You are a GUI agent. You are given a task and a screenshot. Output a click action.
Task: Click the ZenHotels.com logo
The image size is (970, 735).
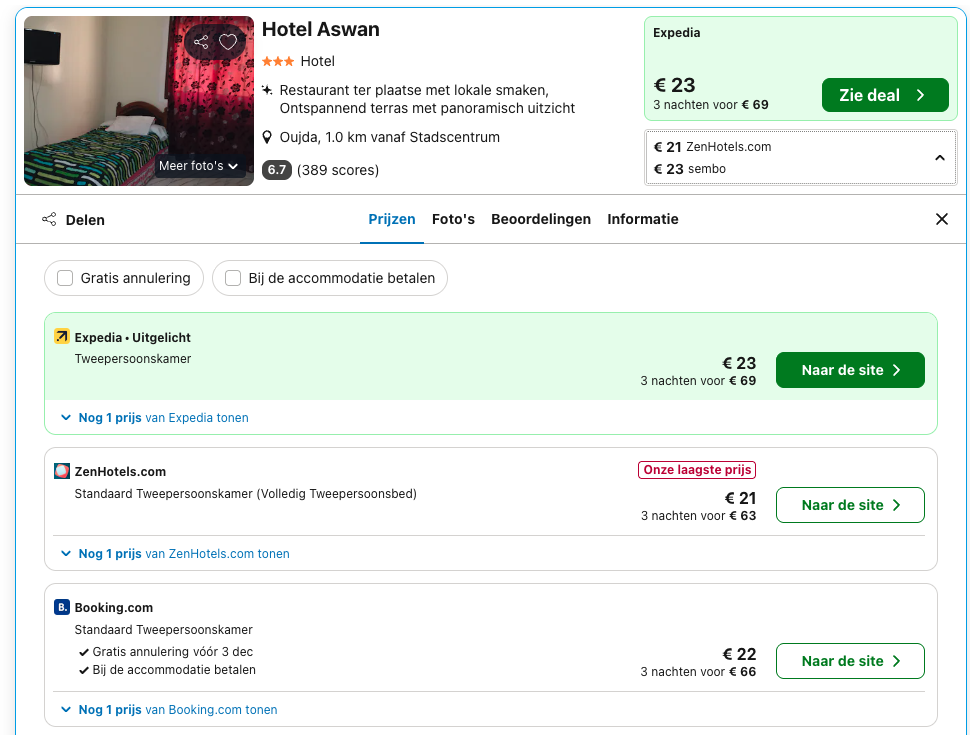62,471
